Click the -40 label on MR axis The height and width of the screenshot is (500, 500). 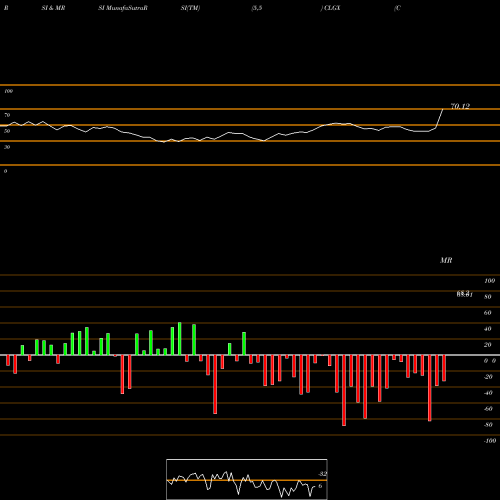pos(488,393)
